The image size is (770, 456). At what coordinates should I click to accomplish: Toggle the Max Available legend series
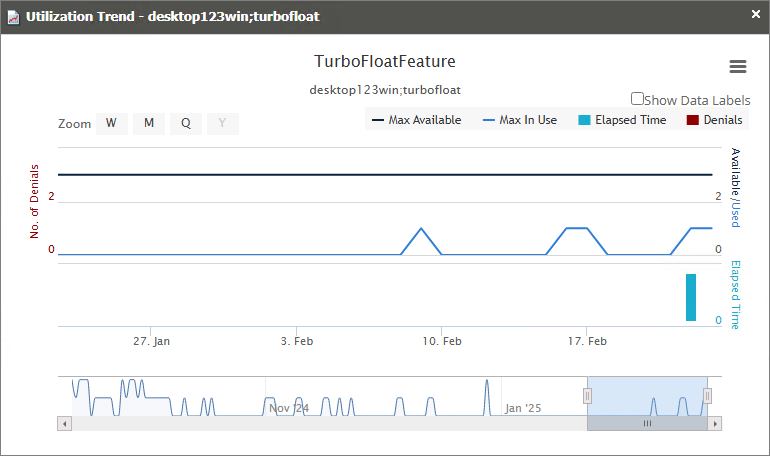pyautogui.click(x=416, y=120)
